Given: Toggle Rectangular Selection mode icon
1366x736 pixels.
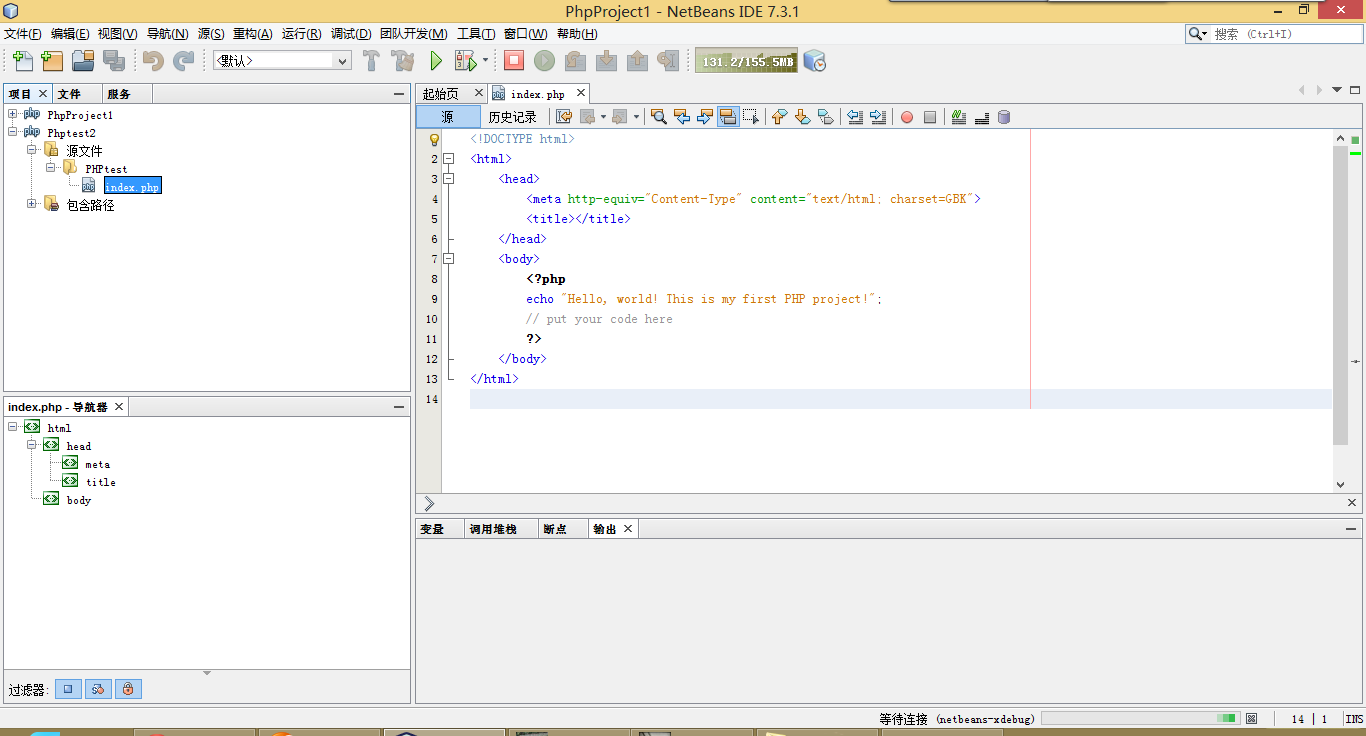Looking at the screenshot, I should (x=752, y=117).
